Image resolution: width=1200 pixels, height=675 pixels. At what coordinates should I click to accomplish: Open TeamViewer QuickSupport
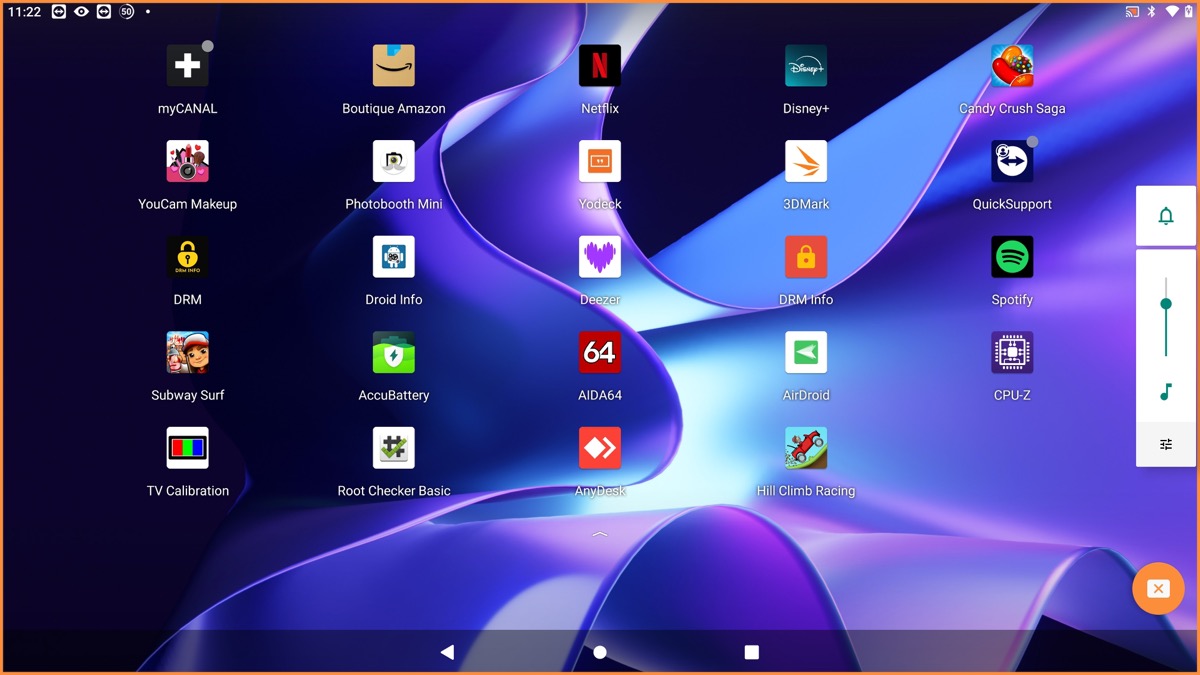coord(1012,161)
